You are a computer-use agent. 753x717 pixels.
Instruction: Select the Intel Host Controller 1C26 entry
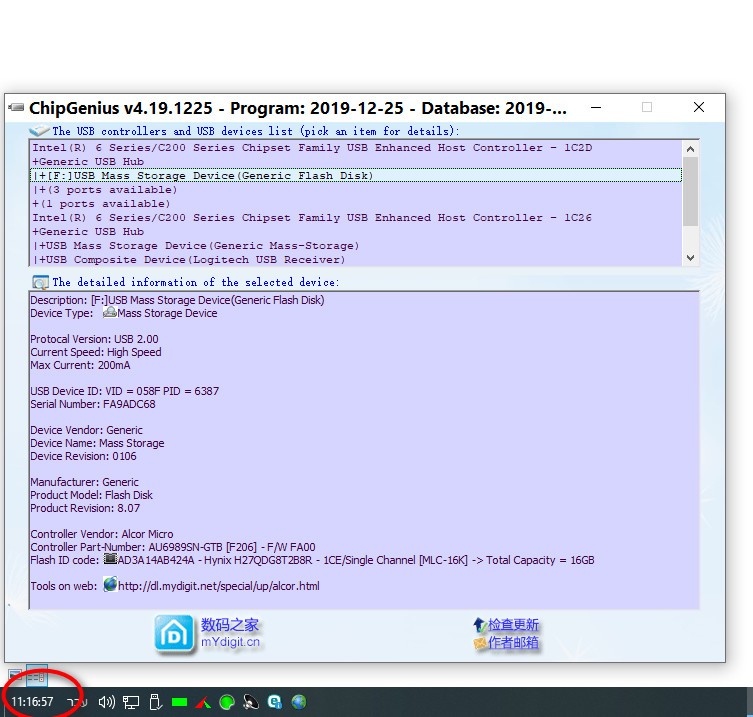click(x=312, y=218)
